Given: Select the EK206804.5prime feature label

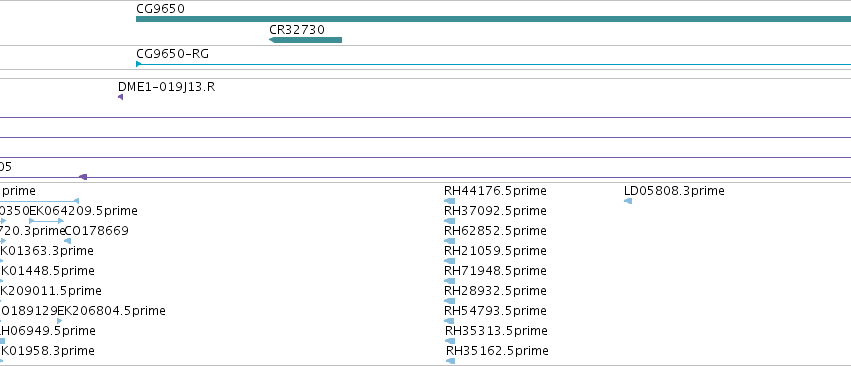Looking at the screenshot, I should click(x=111, y=311).
